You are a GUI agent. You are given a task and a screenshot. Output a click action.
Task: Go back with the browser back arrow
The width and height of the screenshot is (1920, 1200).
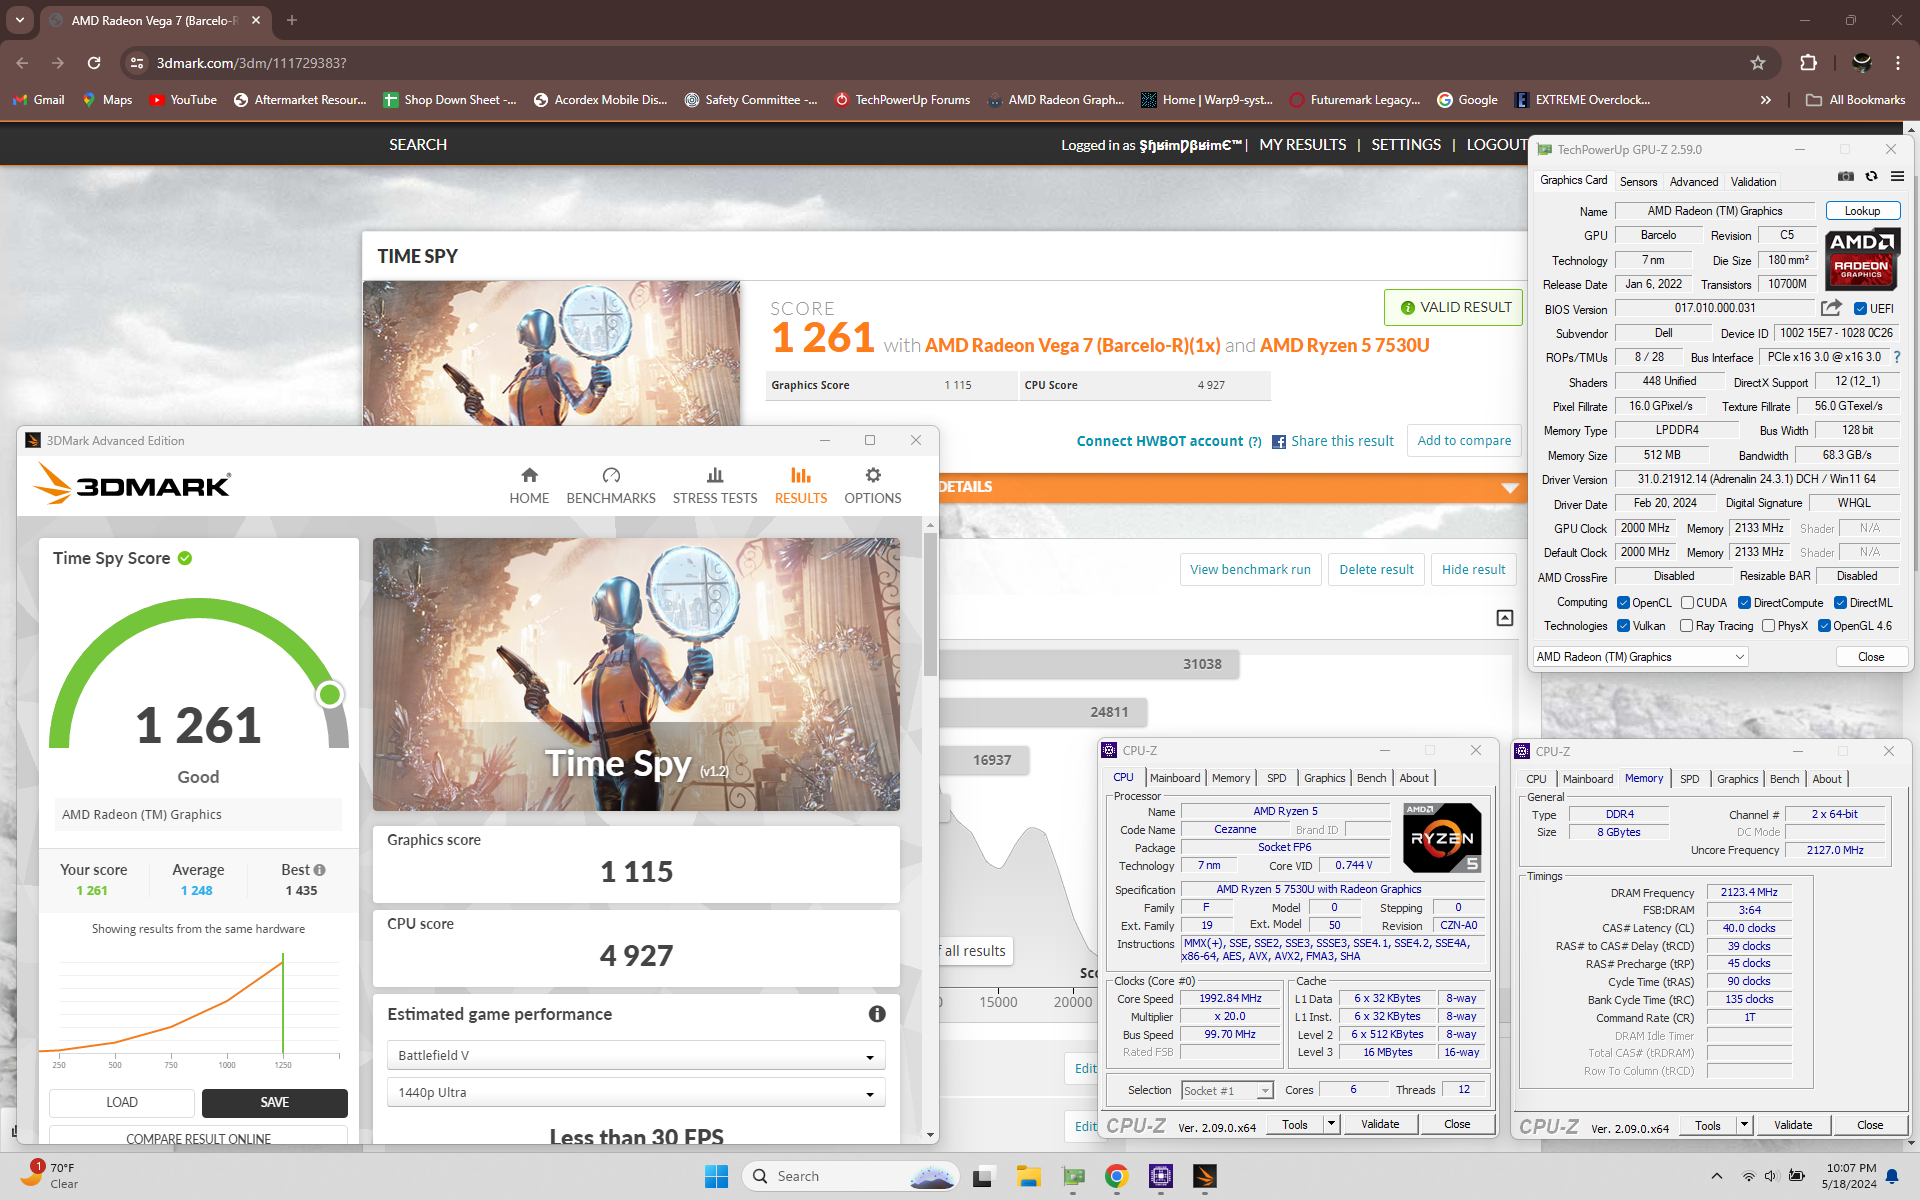22,63
